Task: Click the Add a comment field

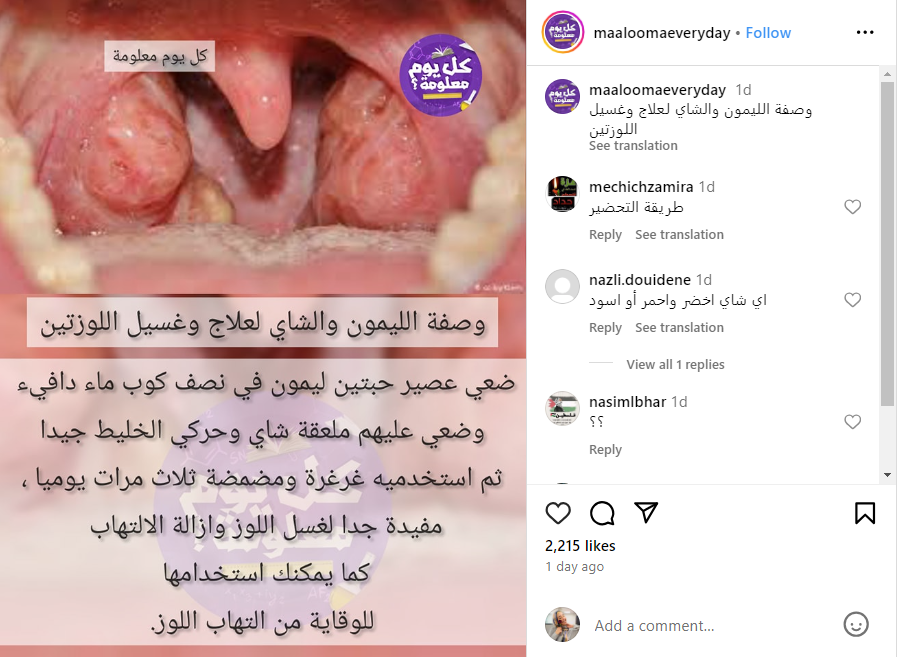Action: [710, 625]
